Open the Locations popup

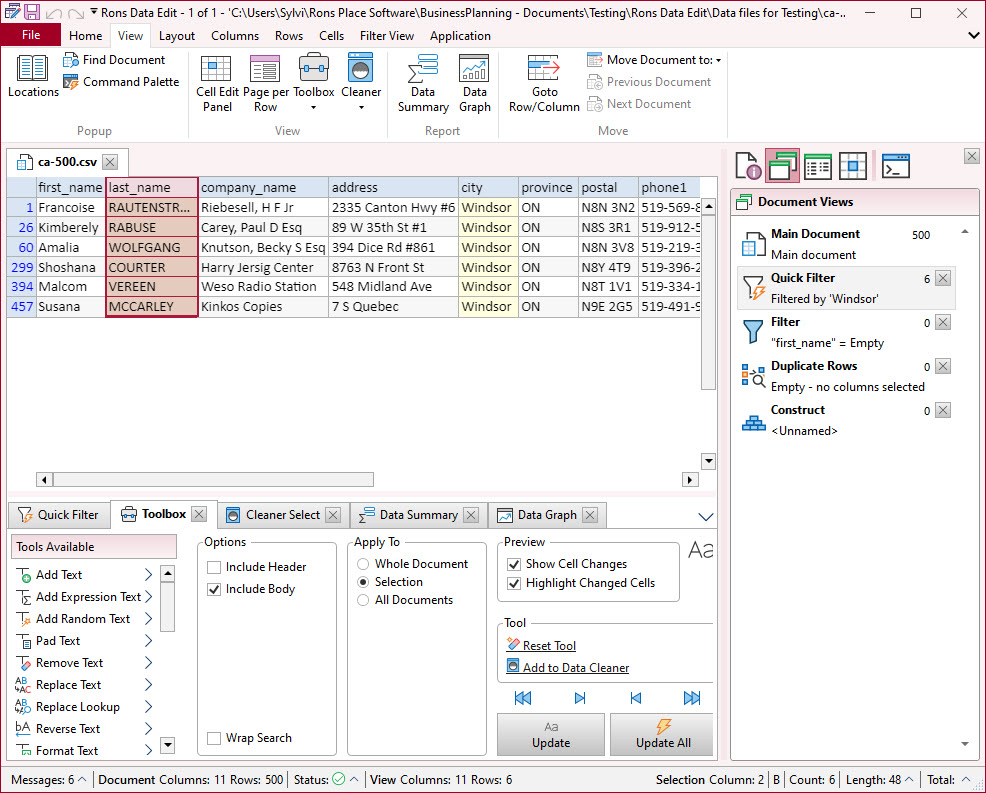point(33,70)
